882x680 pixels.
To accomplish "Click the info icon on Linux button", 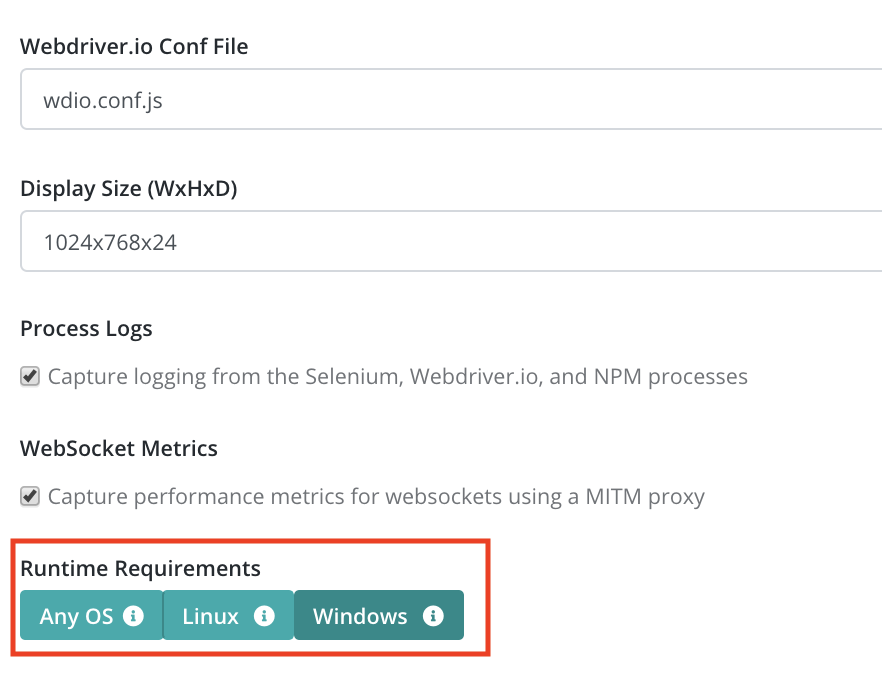I will 264,615.
